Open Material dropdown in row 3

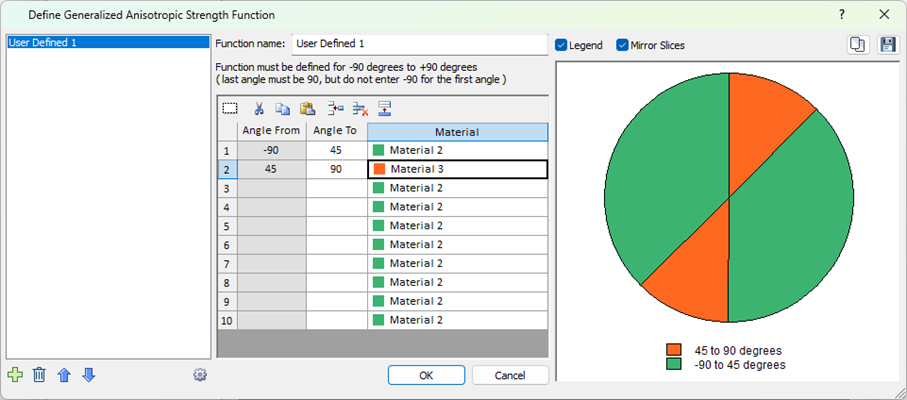pyautogui.click(x=458, y=188)
